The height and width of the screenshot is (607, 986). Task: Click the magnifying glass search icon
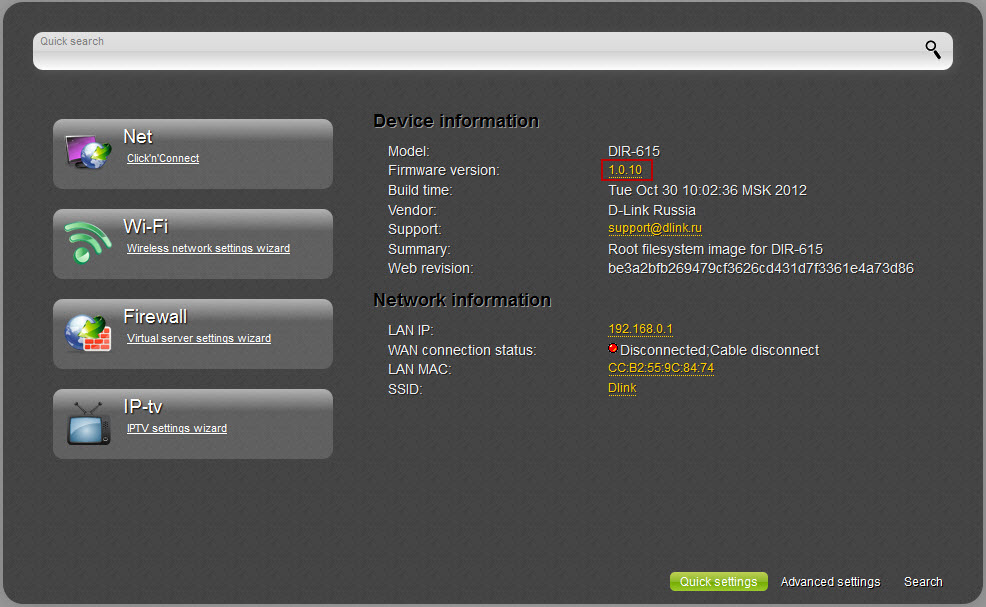click(x=932, y=50)
